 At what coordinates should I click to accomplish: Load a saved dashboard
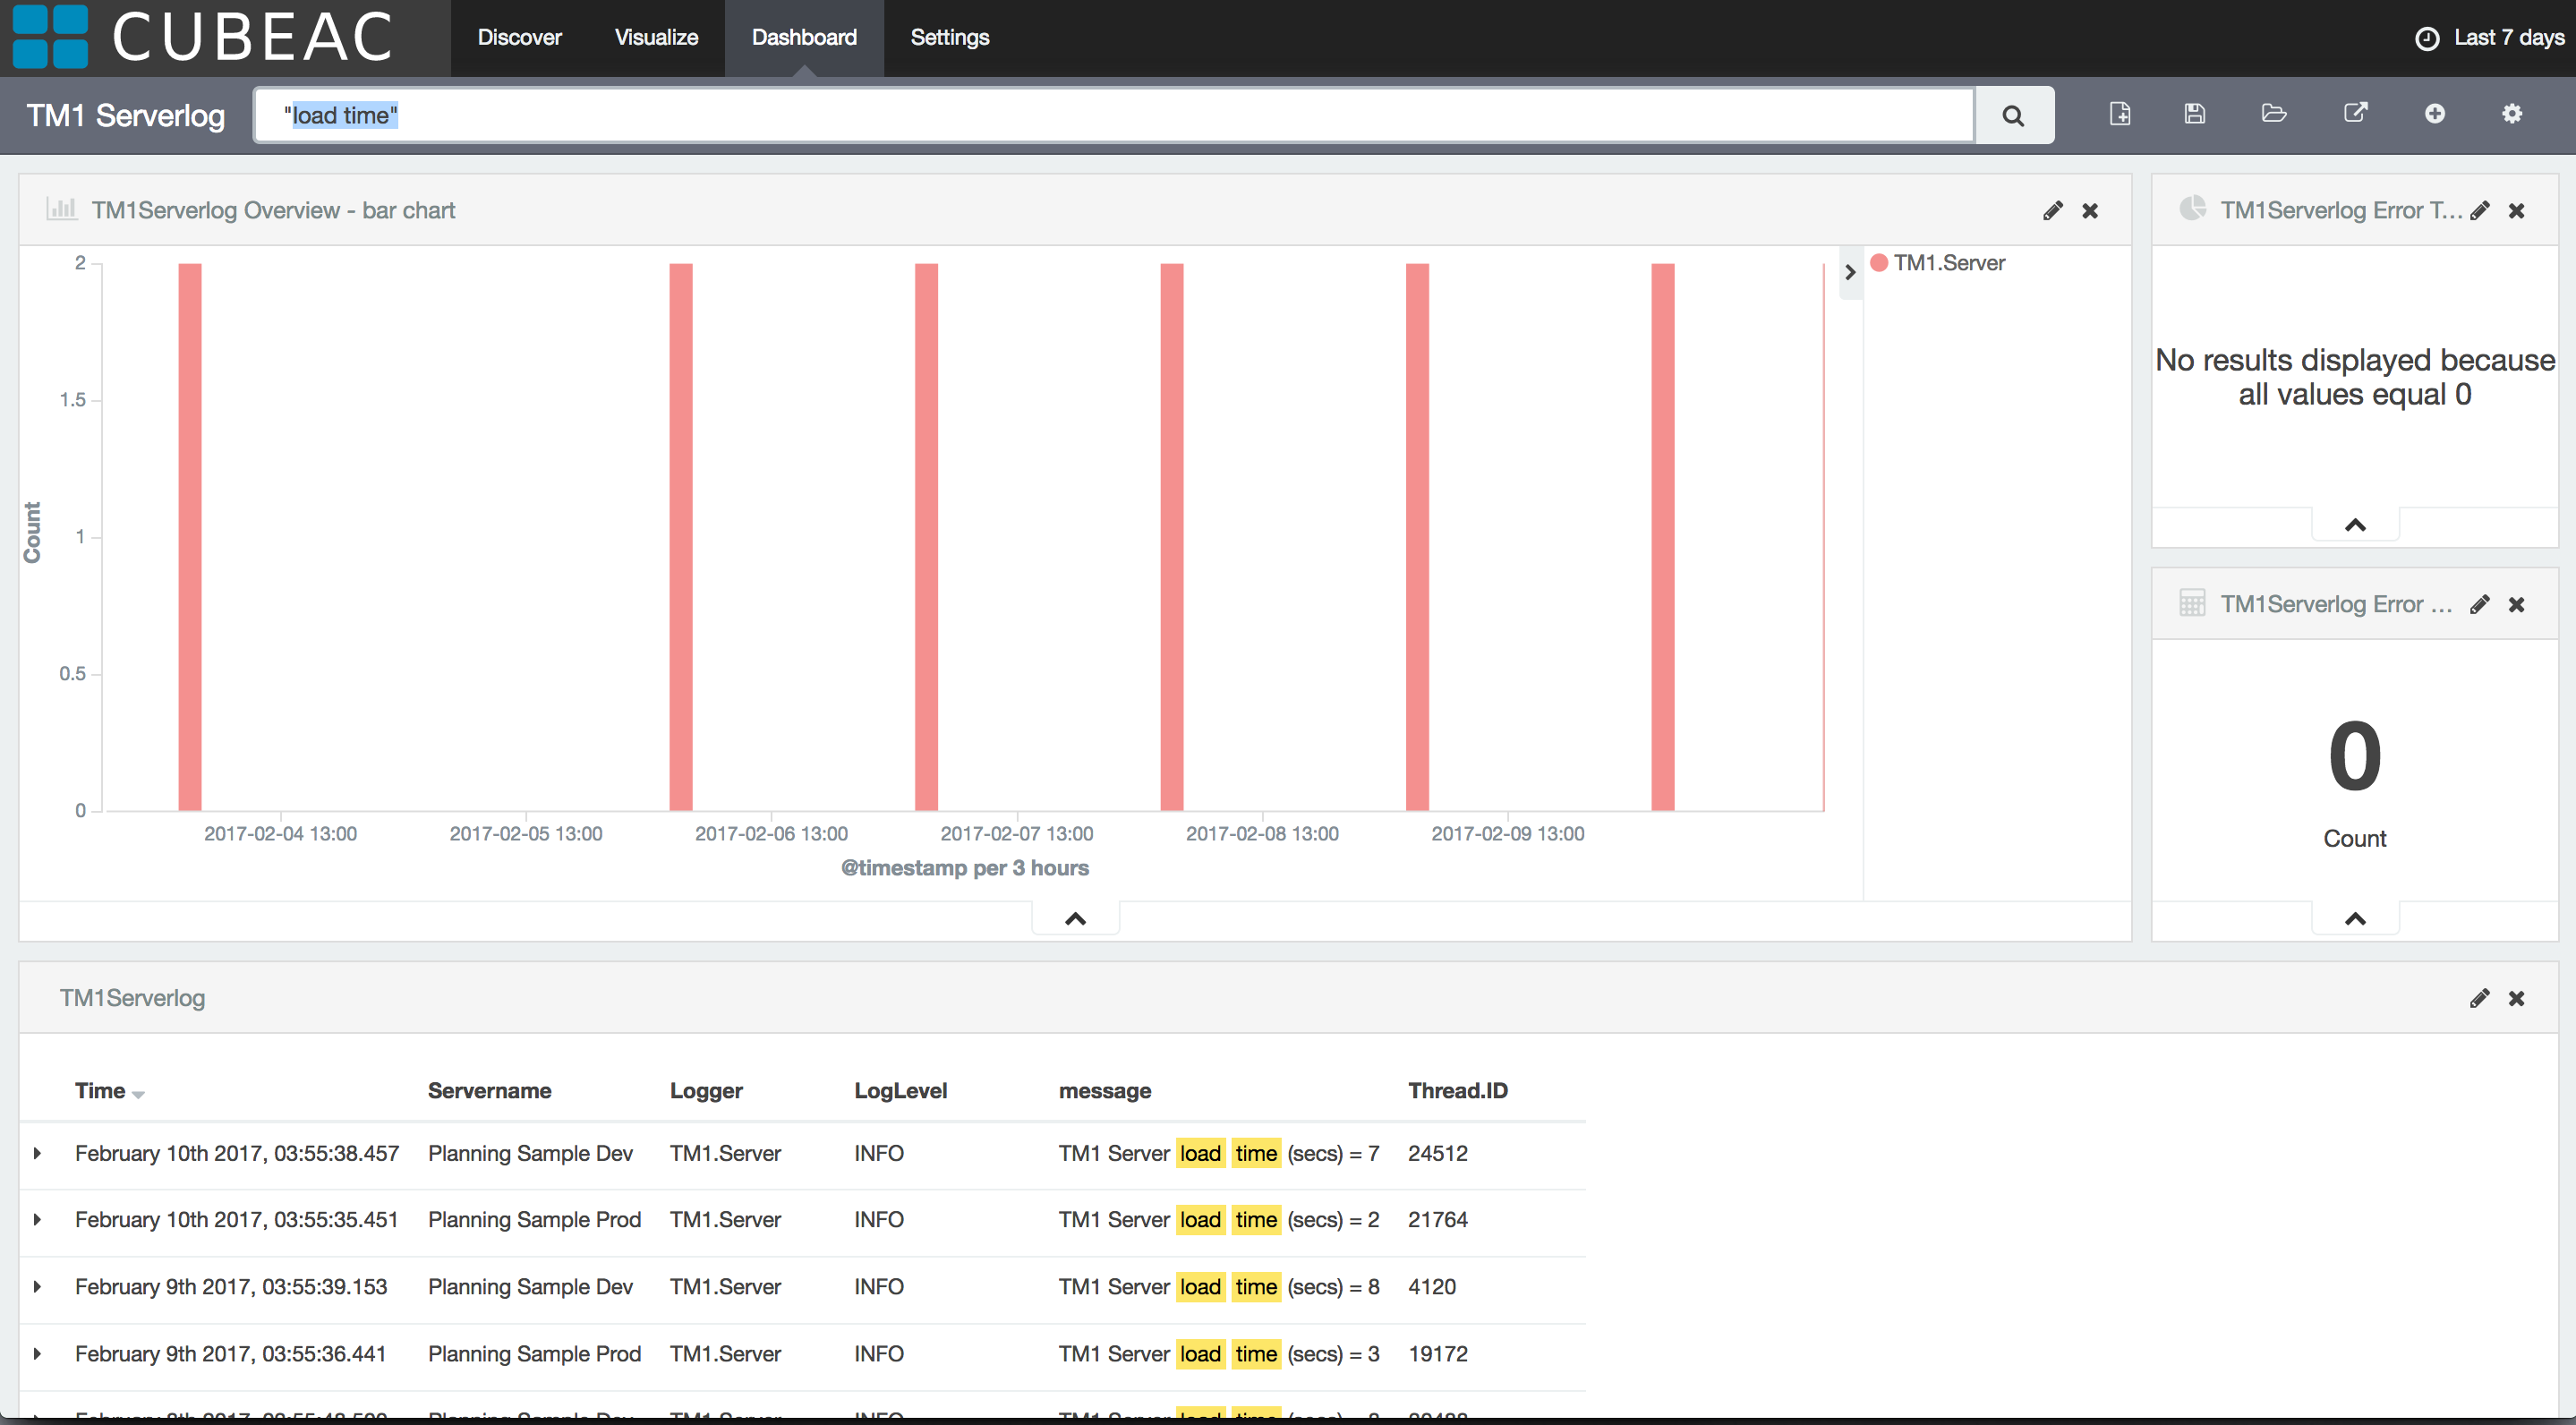click(x=2274, y=113)
